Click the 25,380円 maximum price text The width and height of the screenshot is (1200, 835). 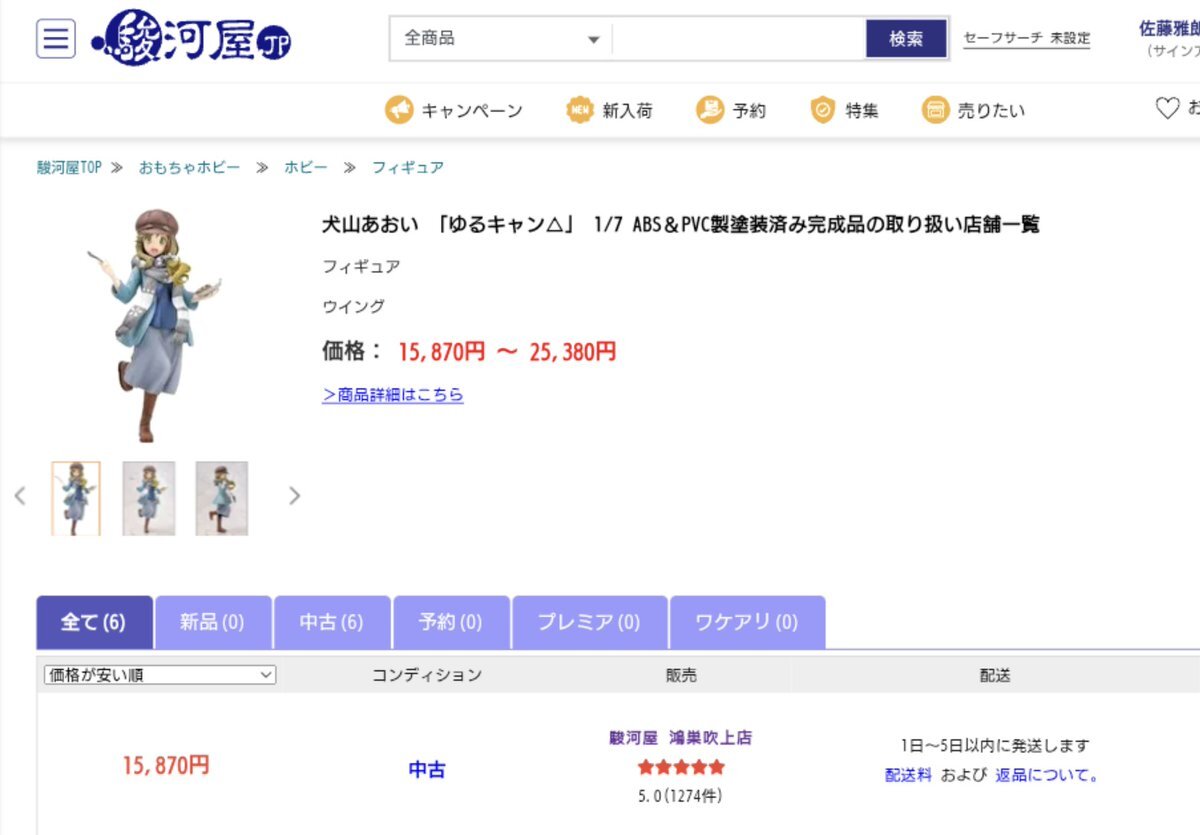[x=573, y=352]
